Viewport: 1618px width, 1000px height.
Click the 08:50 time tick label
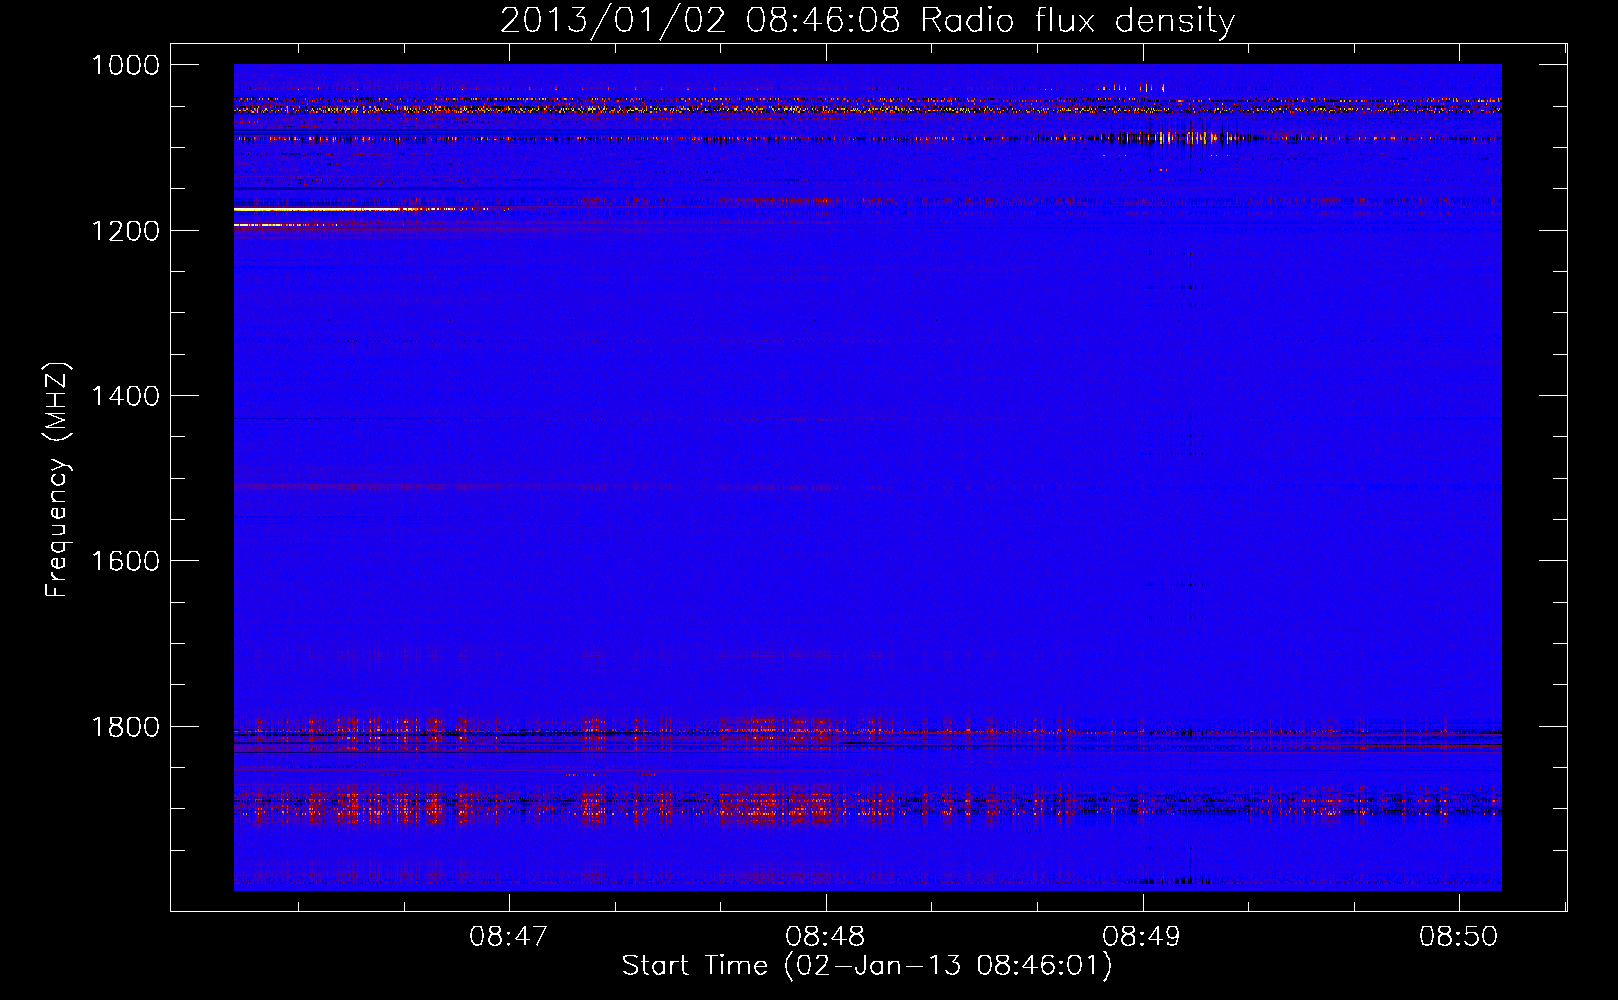point(1459,937)
